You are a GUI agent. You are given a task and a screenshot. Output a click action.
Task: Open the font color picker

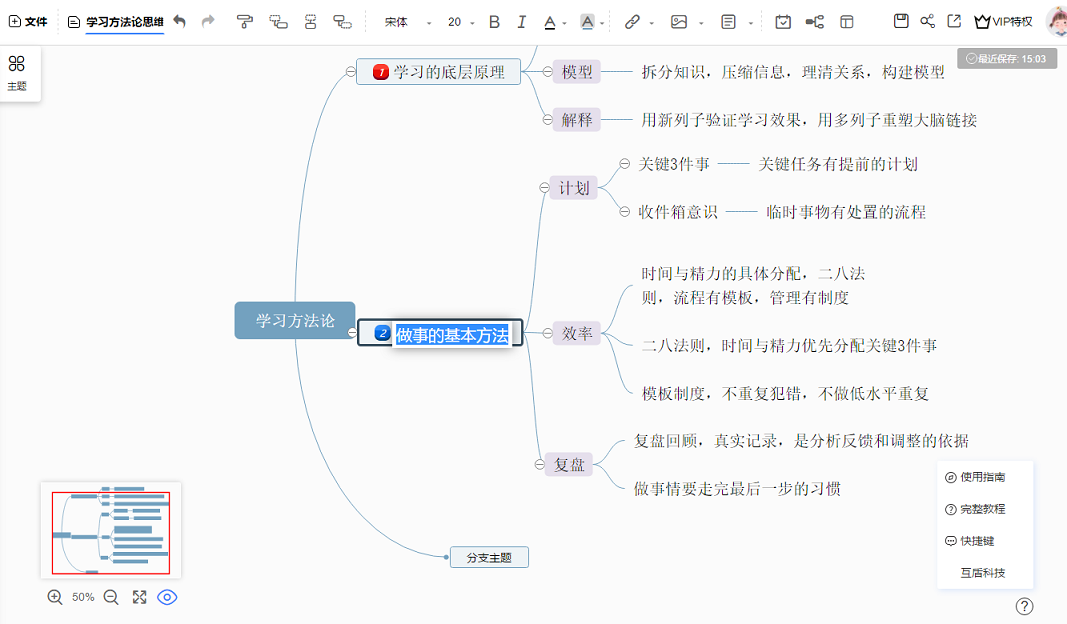(x=551, y=21)
